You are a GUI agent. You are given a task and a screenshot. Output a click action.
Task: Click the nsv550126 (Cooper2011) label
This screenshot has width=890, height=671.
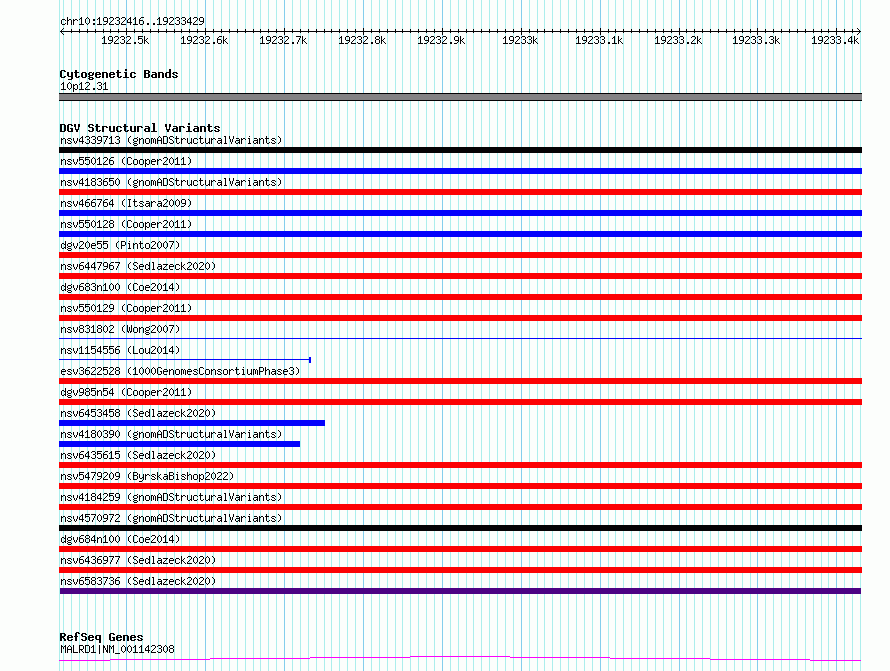click(x=126, y=161)
